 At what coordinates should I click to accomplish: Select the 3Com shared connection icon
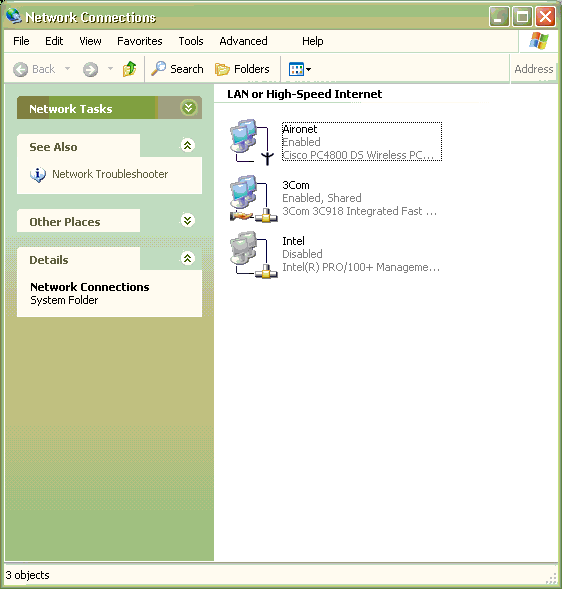click(x=254, y=199)
